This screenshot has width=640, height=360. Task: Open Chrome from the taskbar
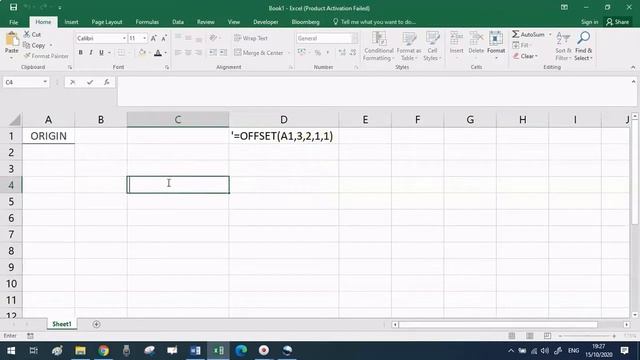tap(104, 351)
